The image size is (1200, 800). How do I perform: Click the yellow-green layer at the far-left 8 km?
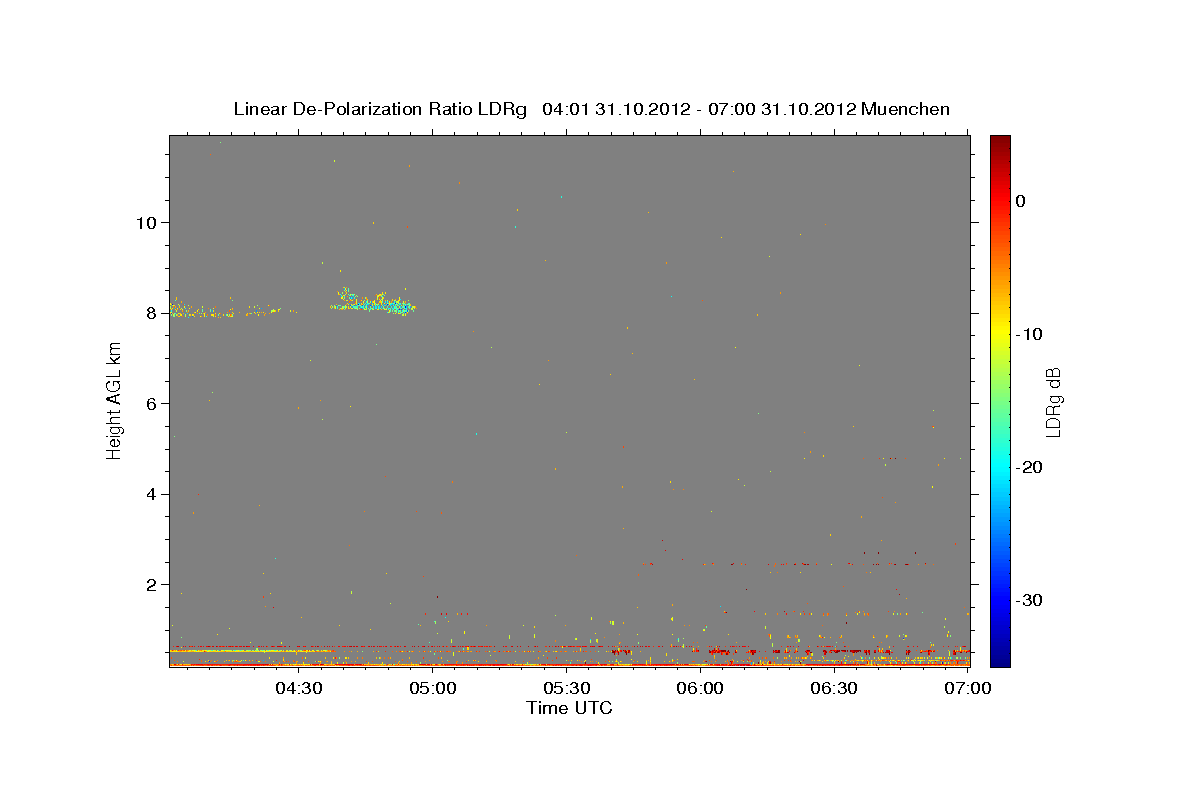(200, 311)
